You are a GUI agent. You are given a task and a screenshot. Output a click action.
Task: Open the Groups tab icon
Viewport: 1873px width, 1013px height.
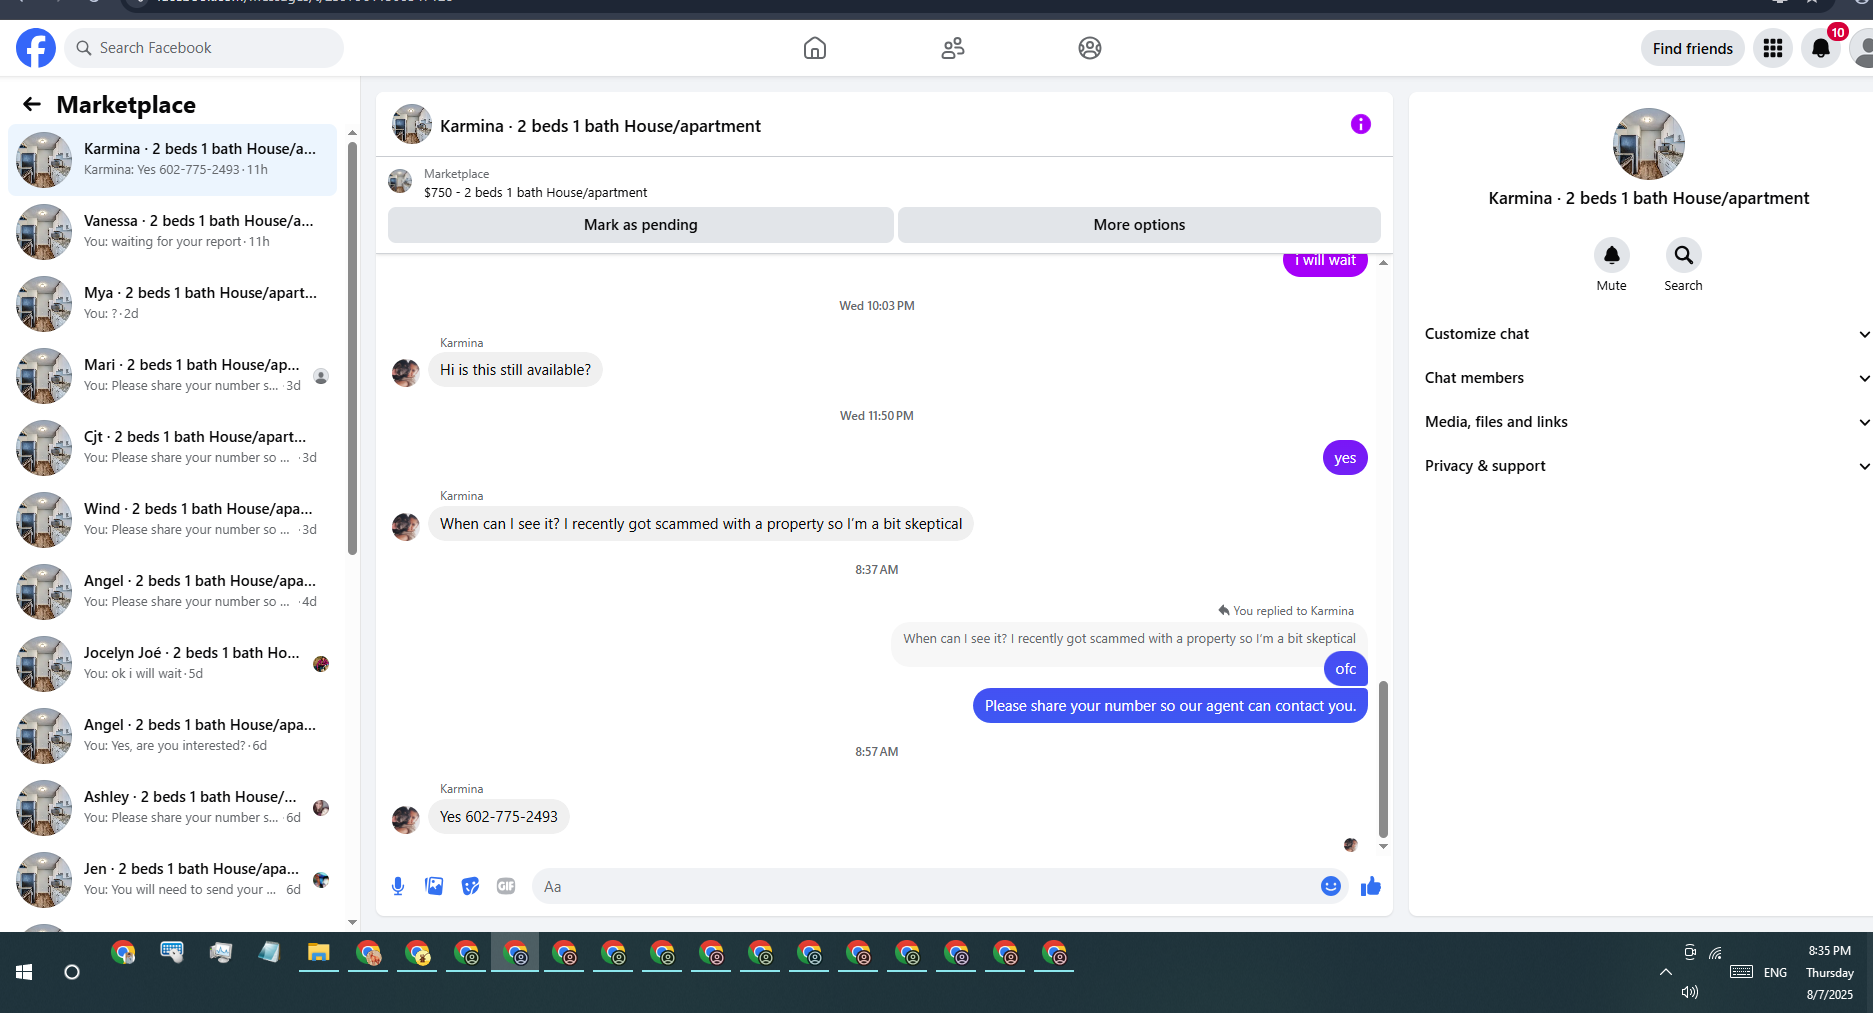pyautogui.click(x=1090, y=48)
